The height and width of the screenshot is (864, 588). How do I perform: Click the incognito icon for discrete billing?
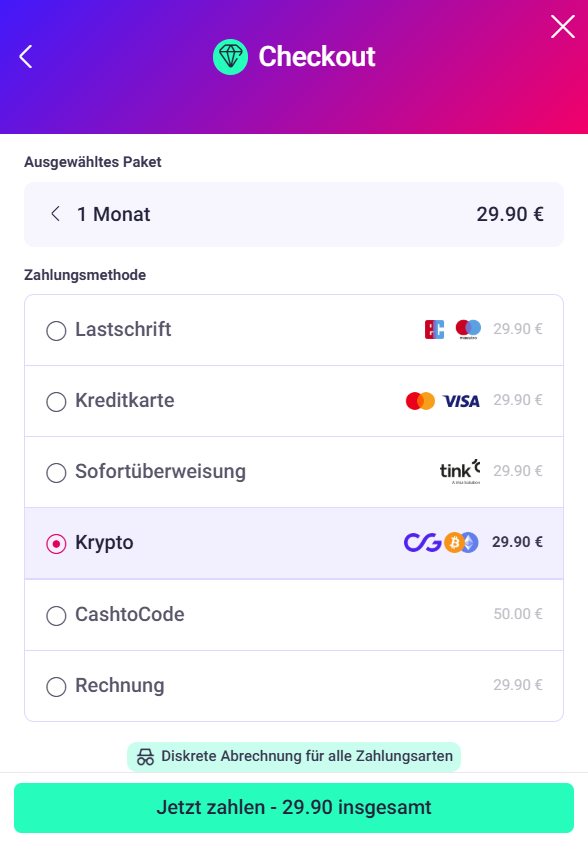coord(145,757)
